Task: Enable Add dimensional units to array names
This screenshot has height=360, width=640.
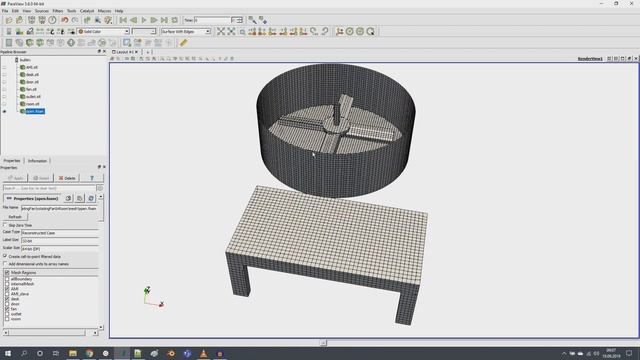Action: click(5, 264)
